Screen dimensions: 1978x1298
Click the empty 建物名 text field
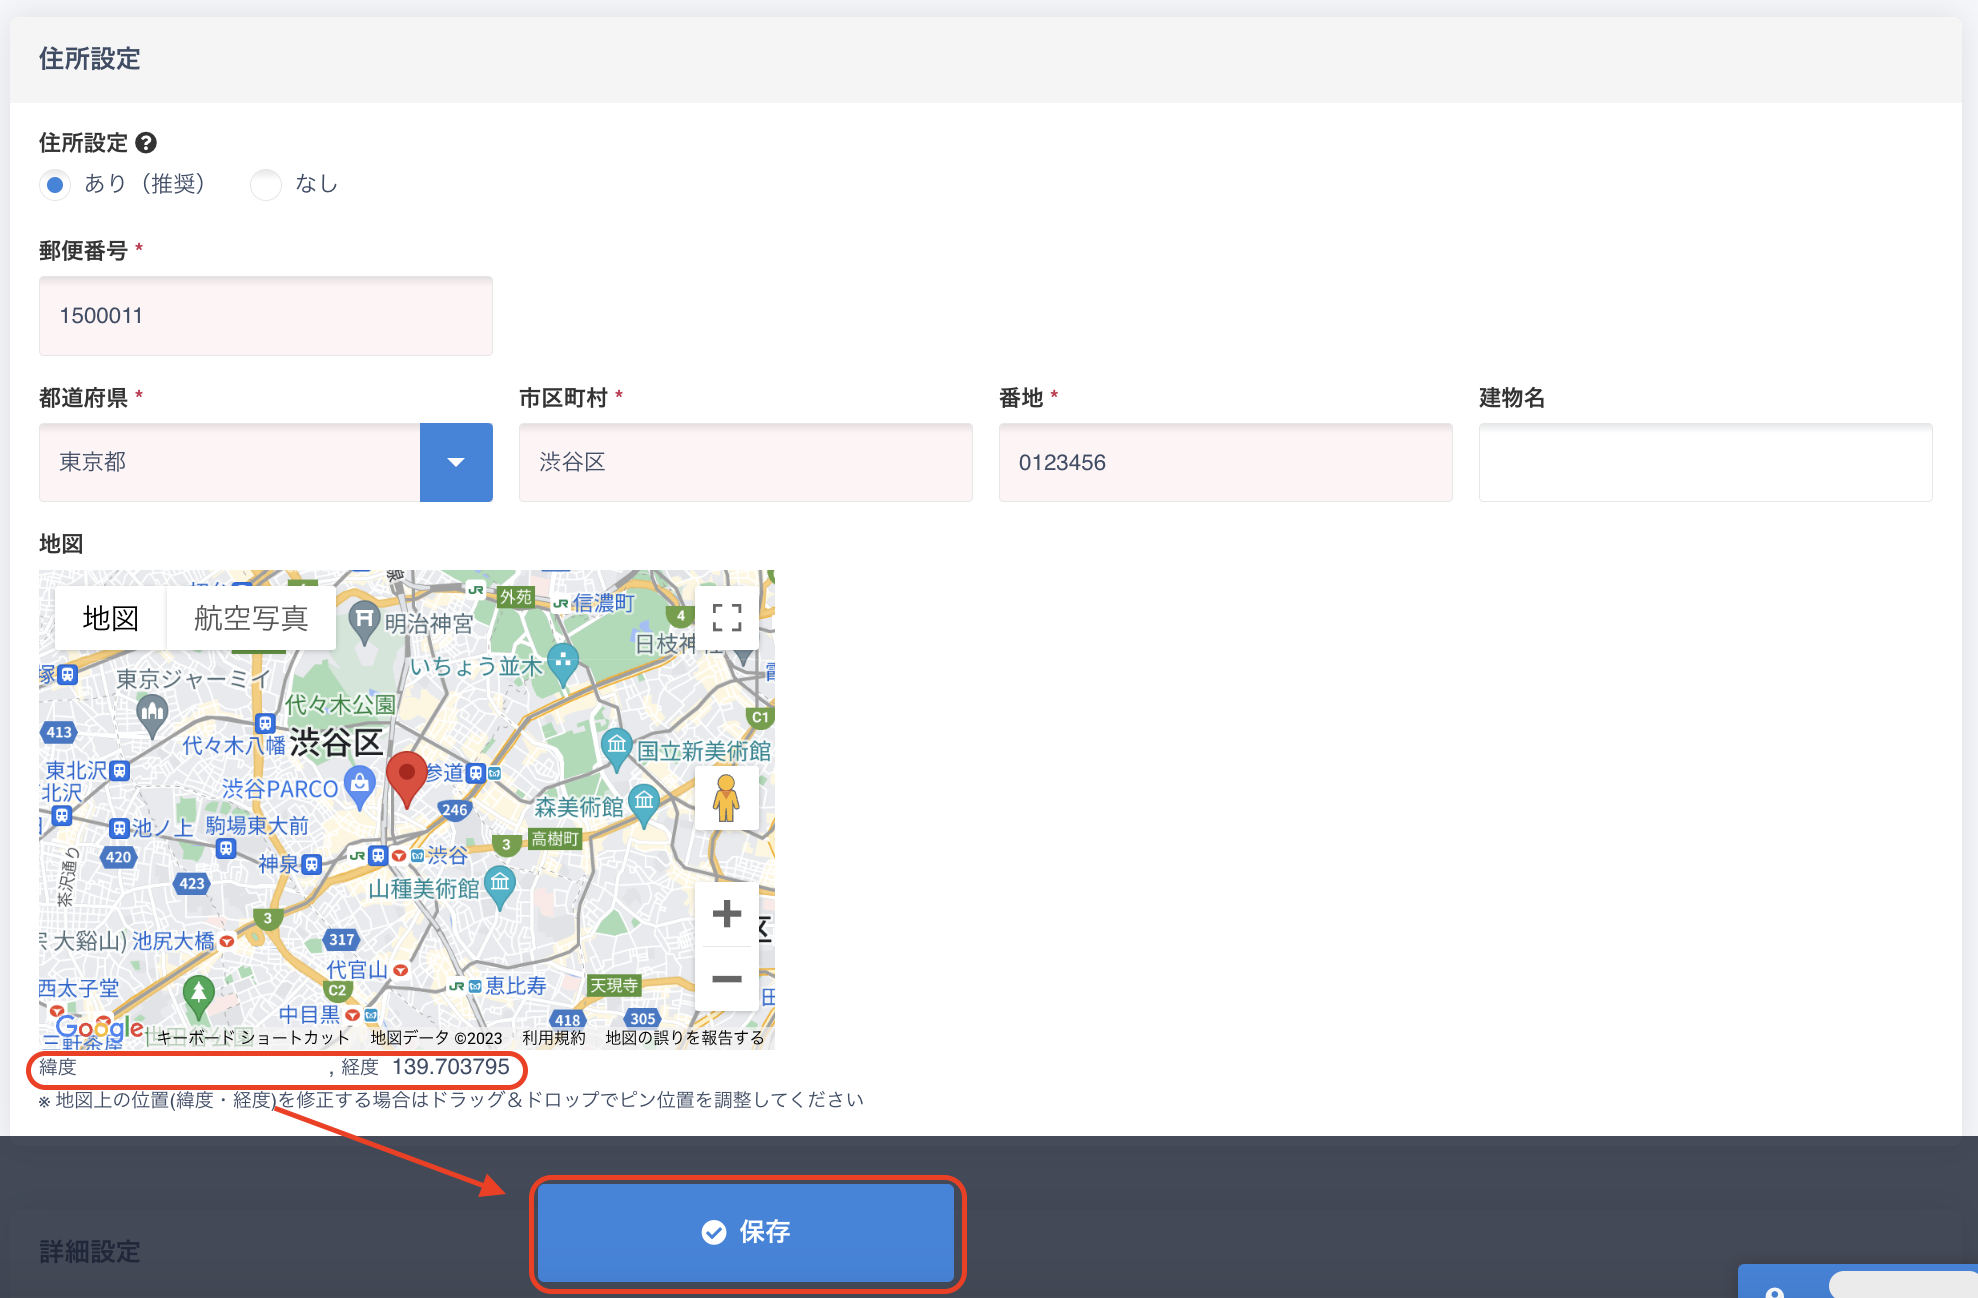pyautogui.click(x=1705, y=462)
